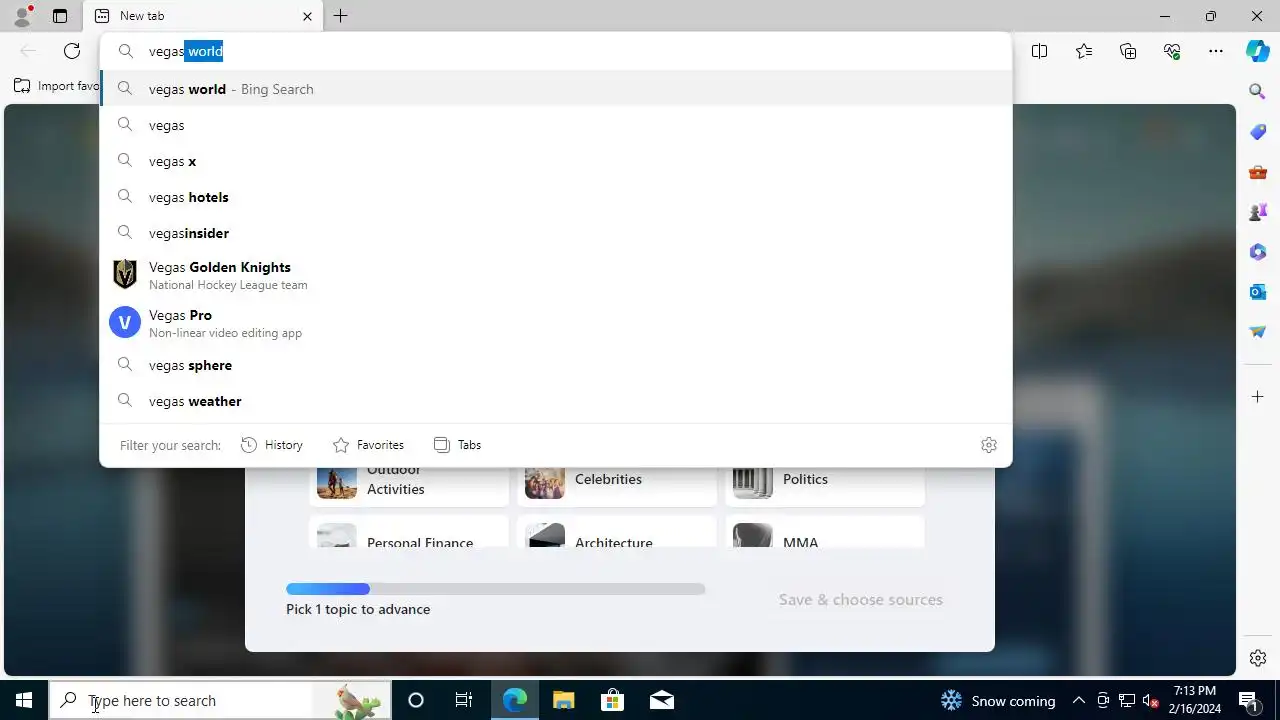Open Microsoft Store from taskbar
1280x720 pixels.
pos(612,700)
